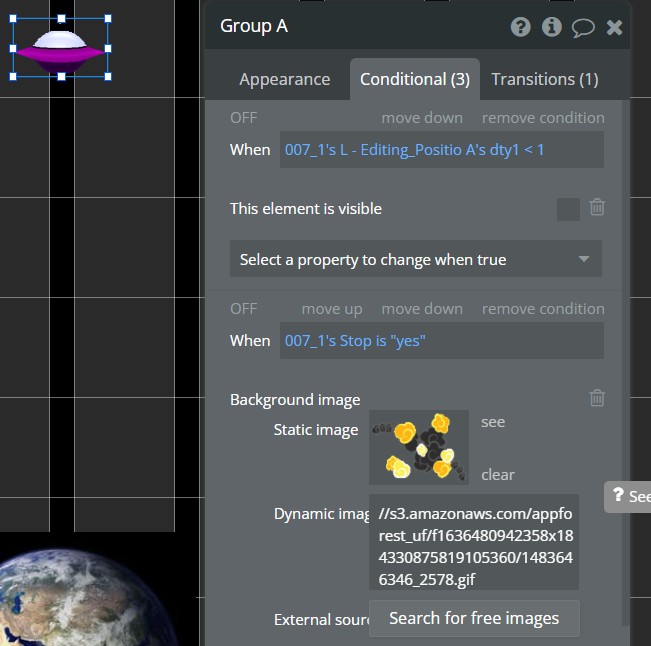
Task: Click the Group A panel title
Action: pos(254,26)
